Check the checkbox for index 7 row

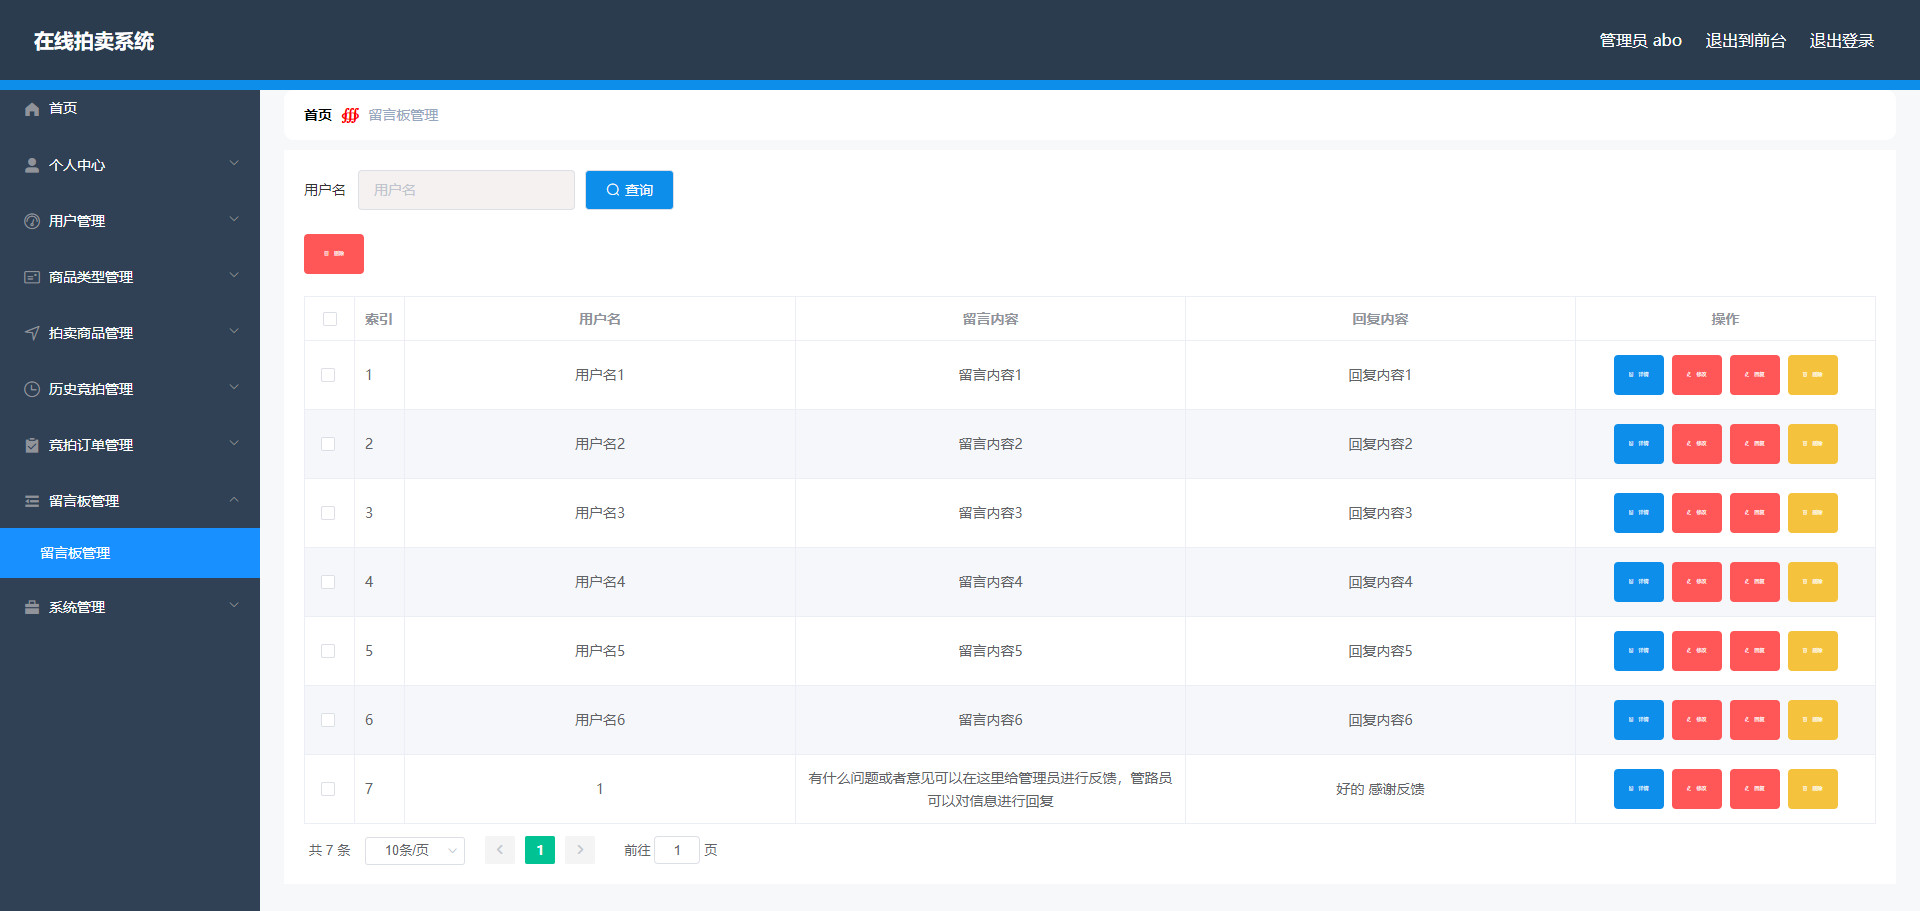(x=328, y=789)
